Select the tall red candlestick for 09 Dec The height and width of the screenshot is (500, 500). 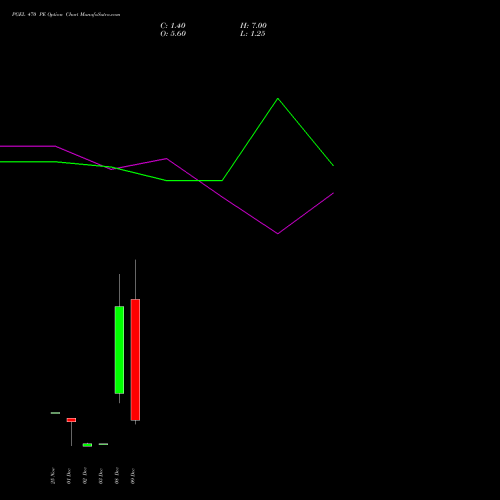coord(135,360)
